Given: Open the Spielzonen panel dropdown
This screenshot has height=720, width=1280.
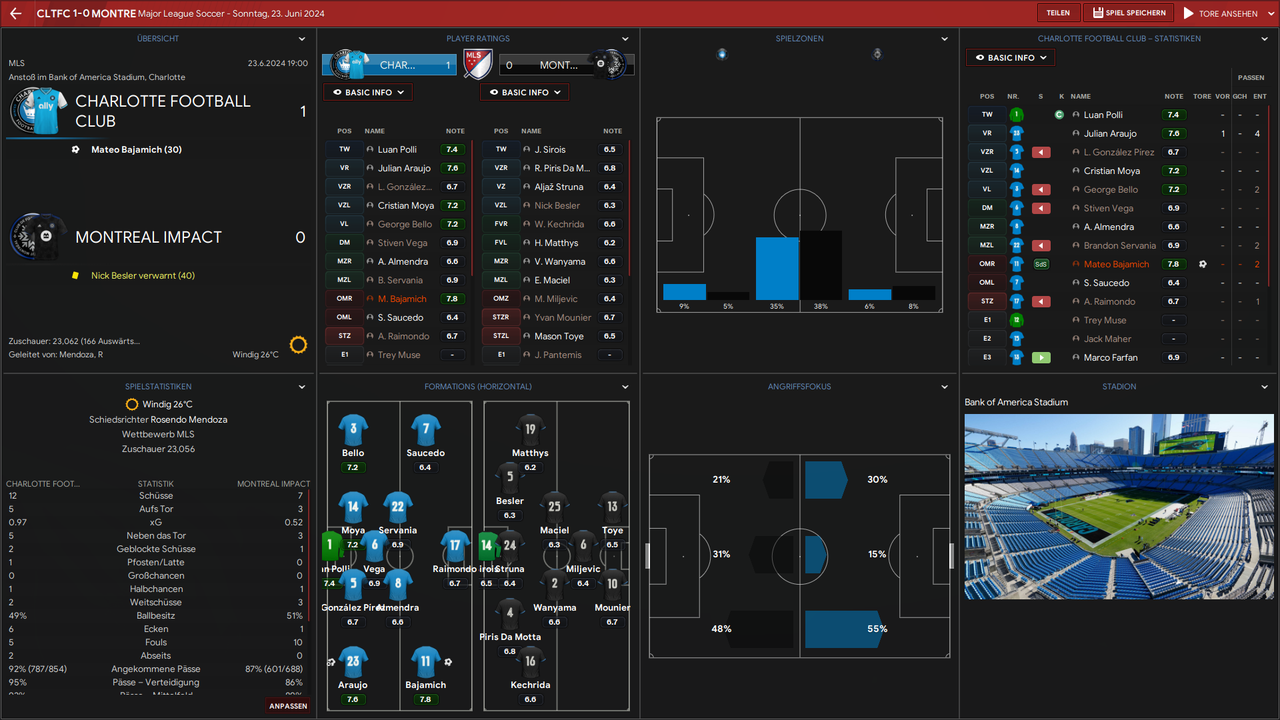Looking at the screenshot, I should [x=945, y=39].
